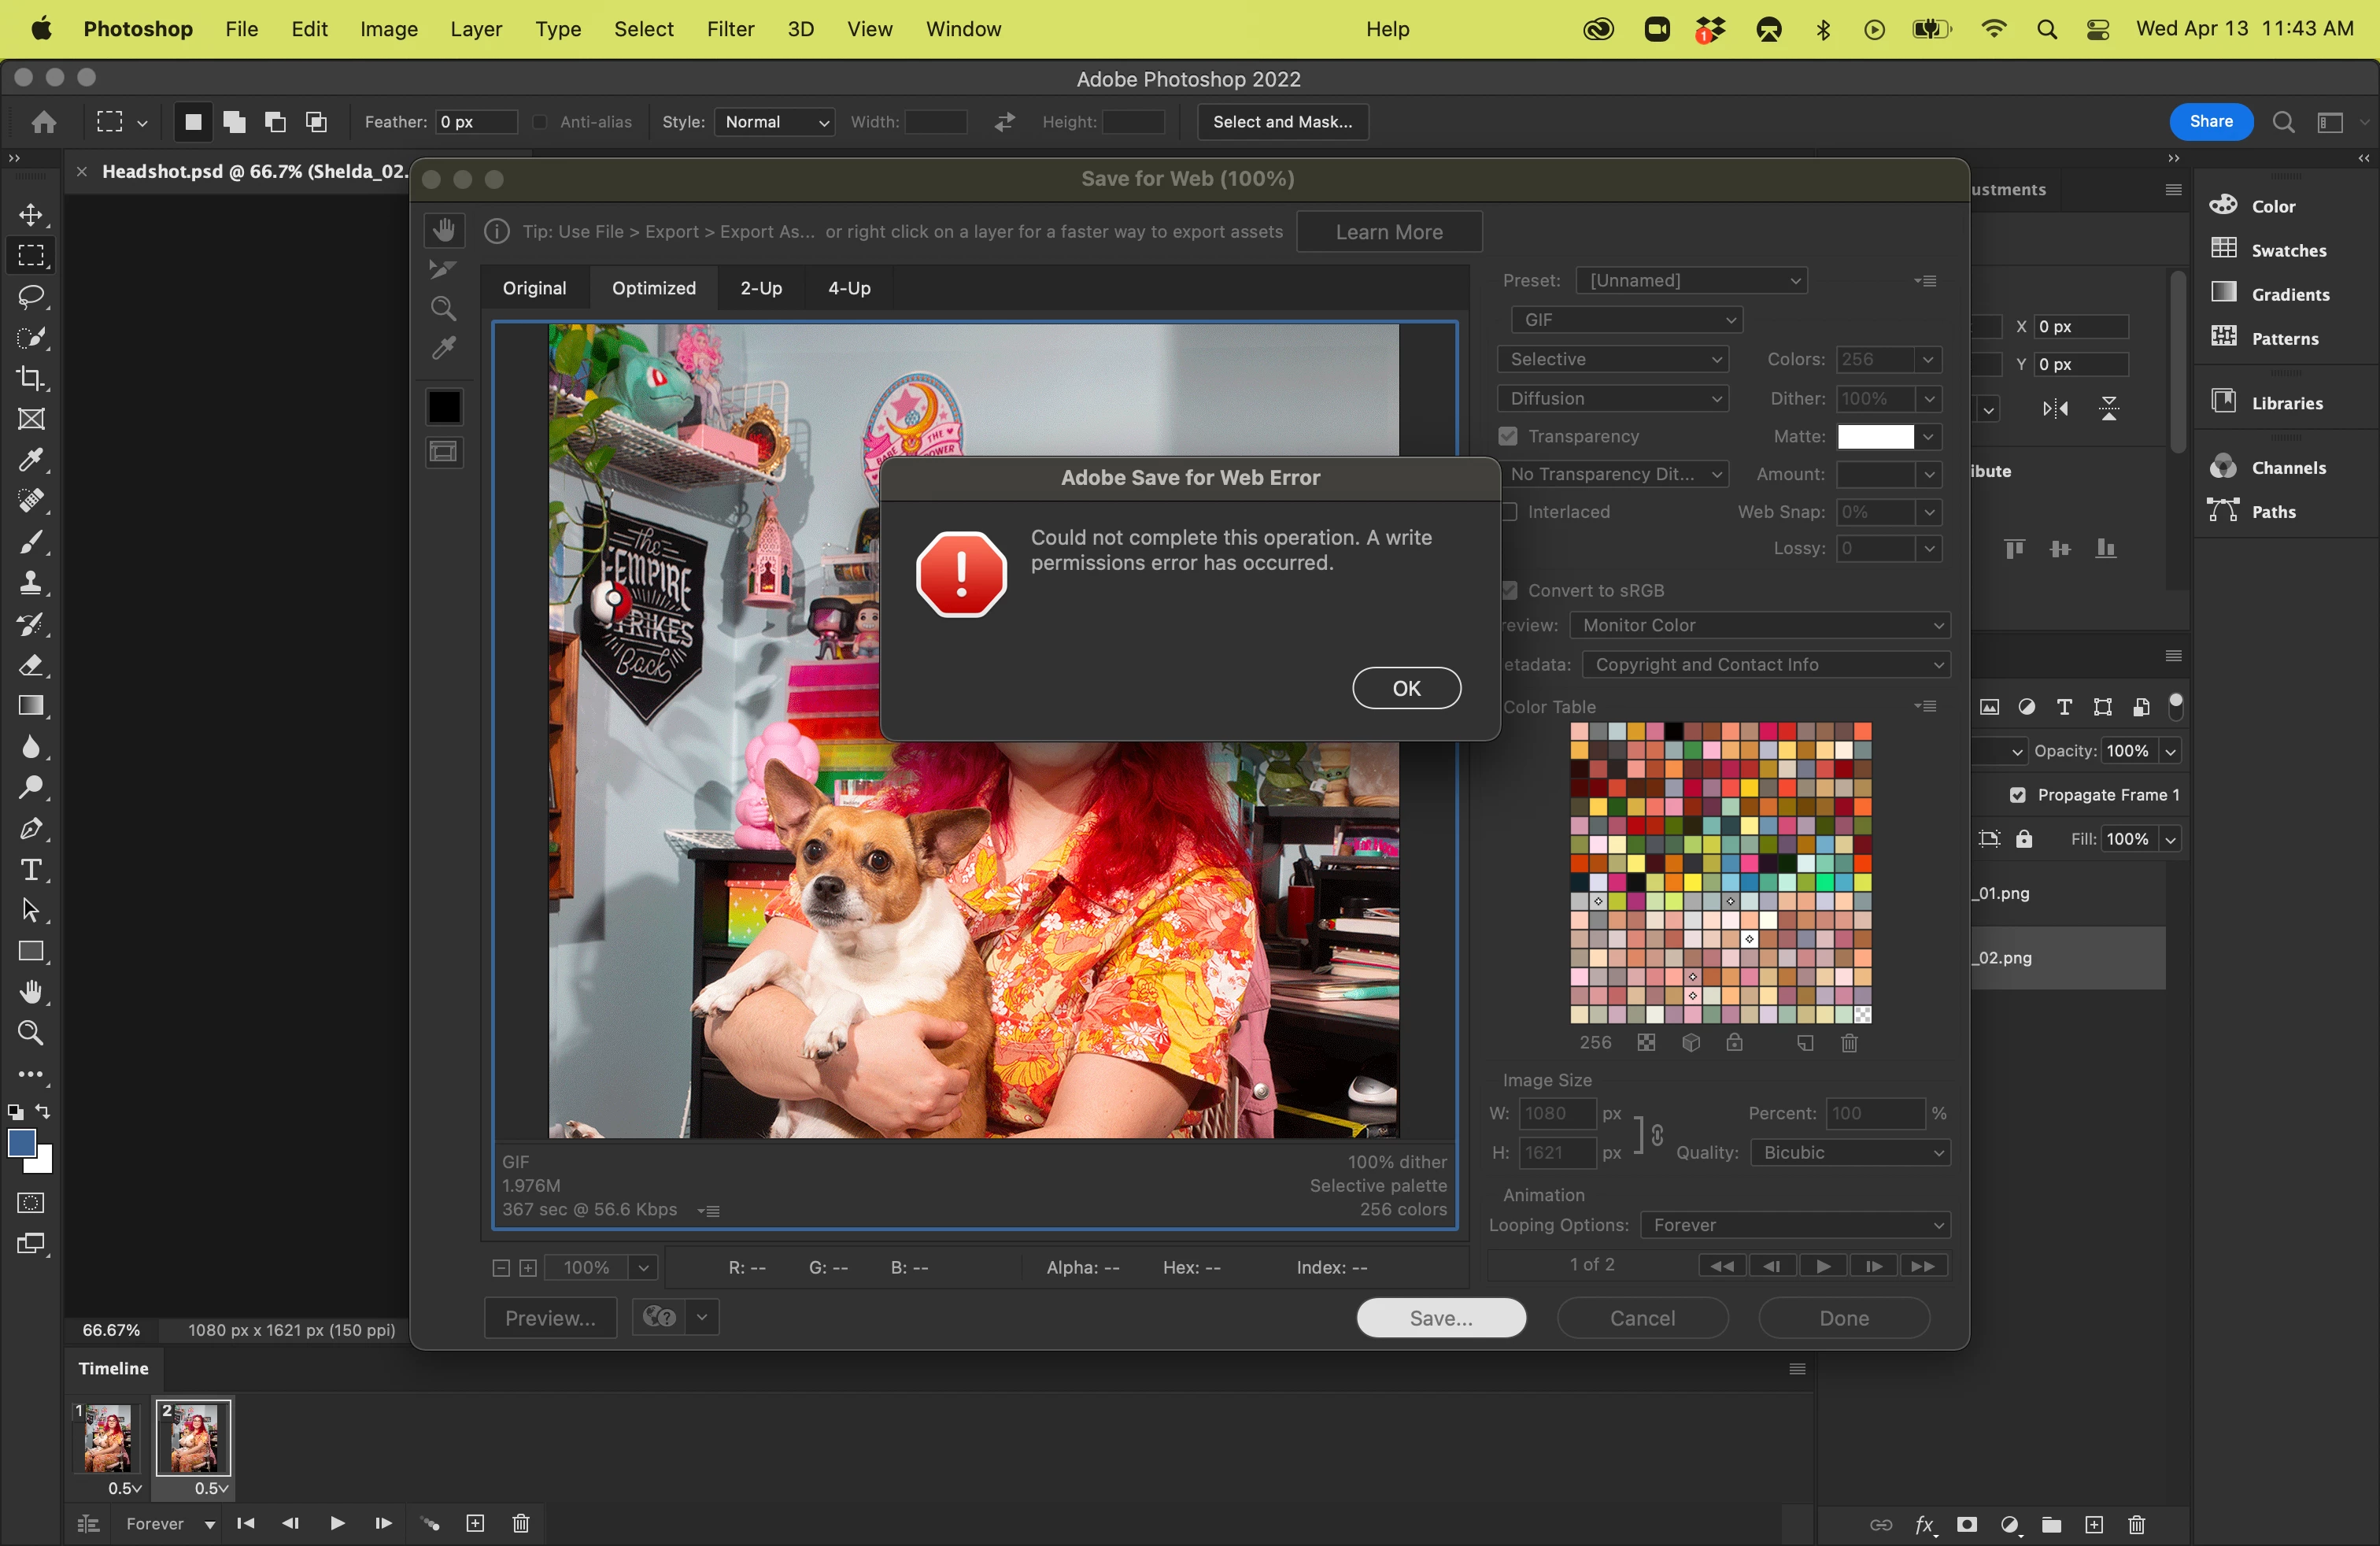Select the Clone Stamp tool
The width and height of the screenshot is (2380, 1546).
click(x=31, y=583)
